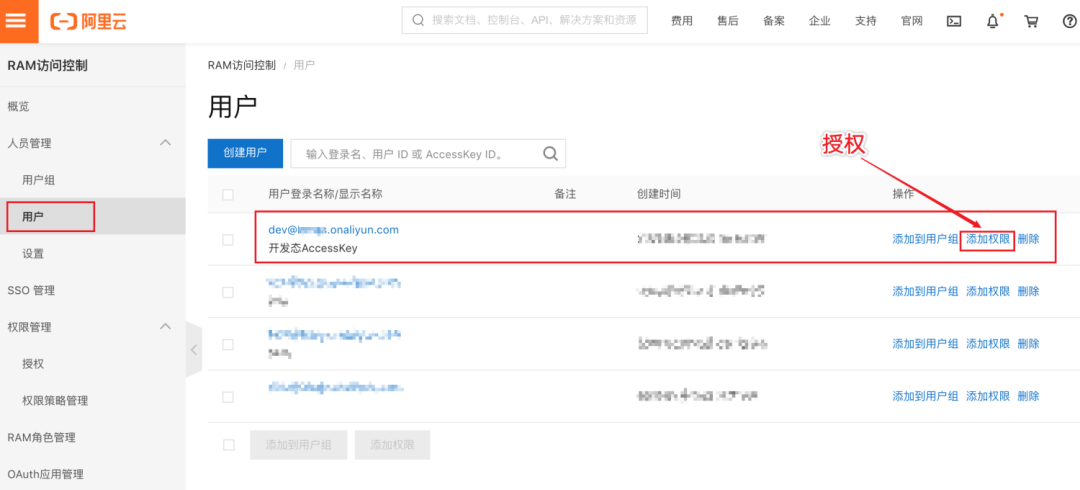
Task: Open the shopping cart
Action: point(1031,21)
